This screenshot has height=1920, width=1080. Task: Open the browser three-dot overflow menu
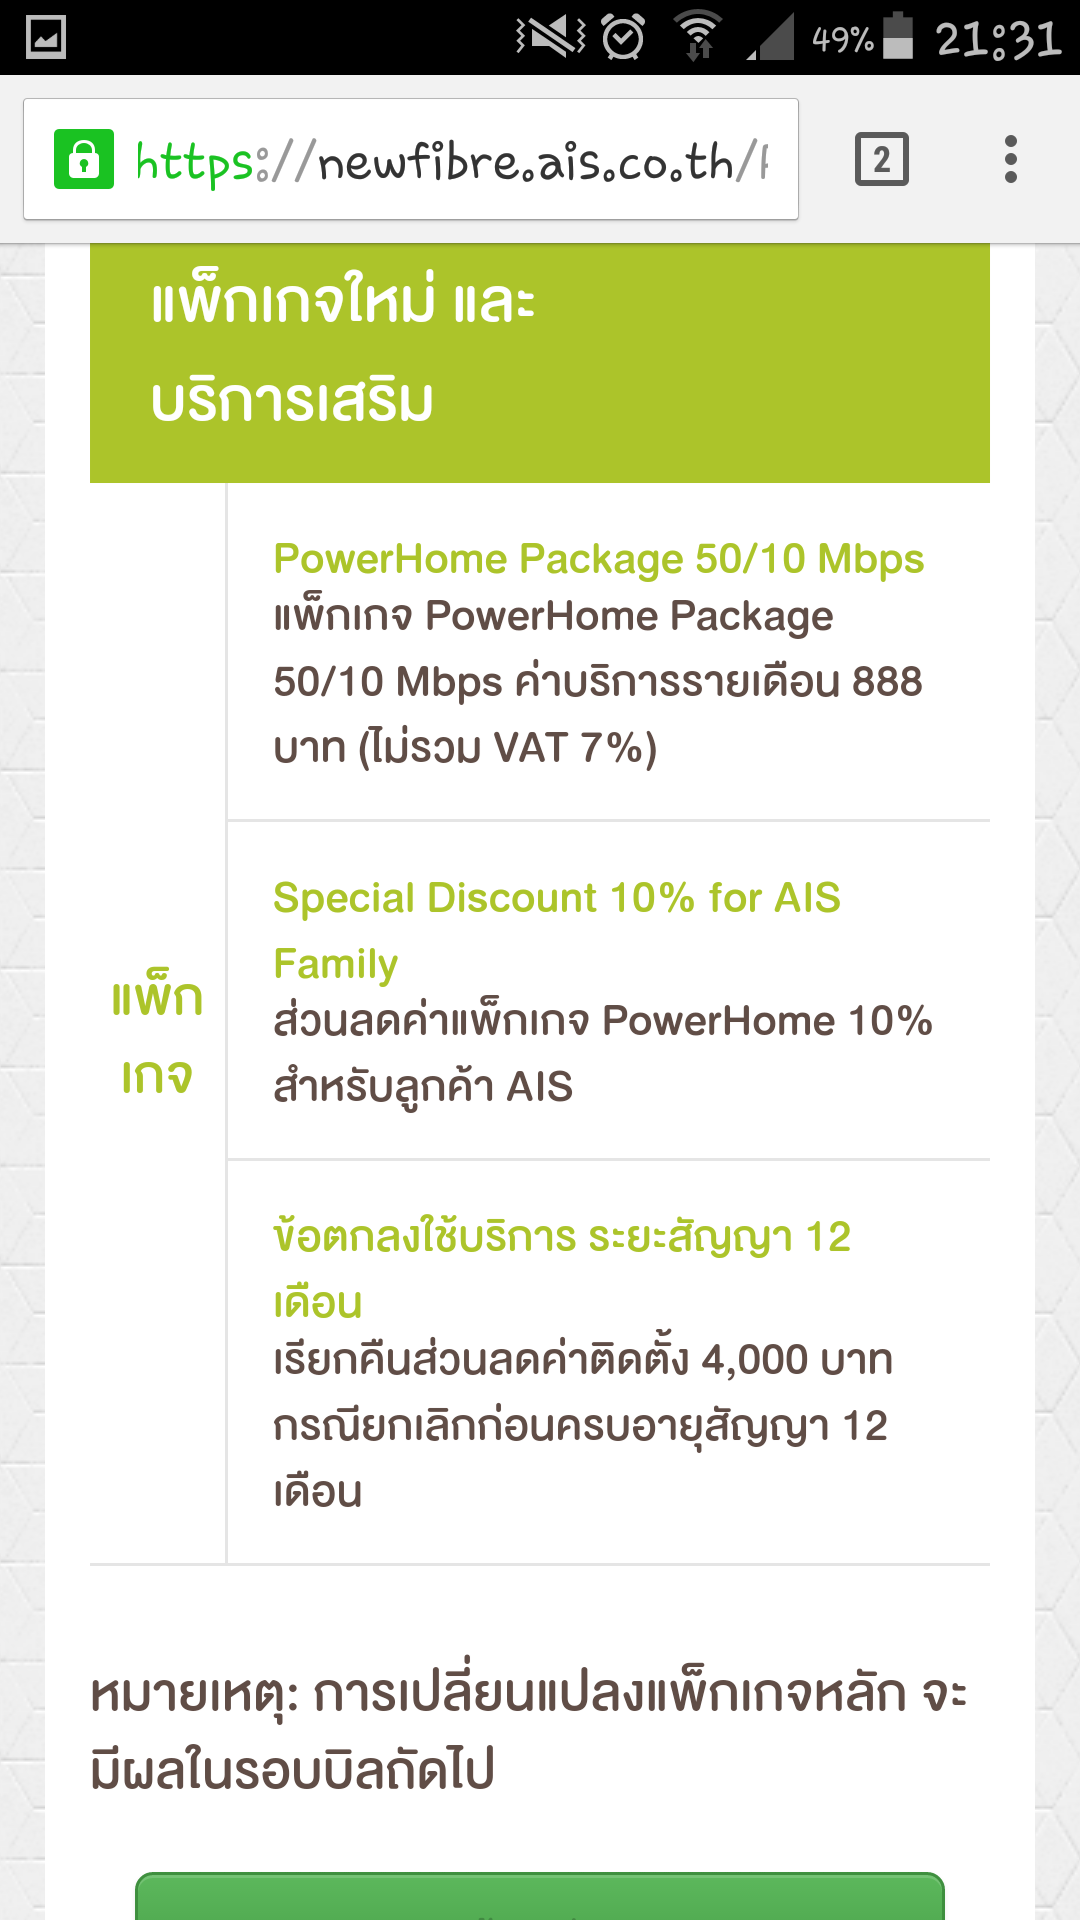coord(1011,160)
